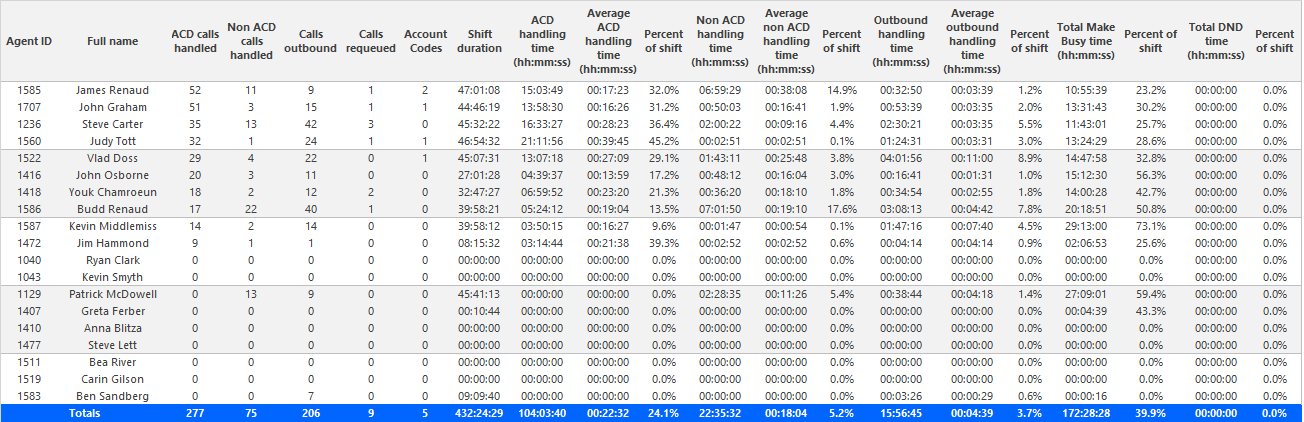Click the ACD calls handled column header
Screen dimensions: 1304x422
pos(195,41)
